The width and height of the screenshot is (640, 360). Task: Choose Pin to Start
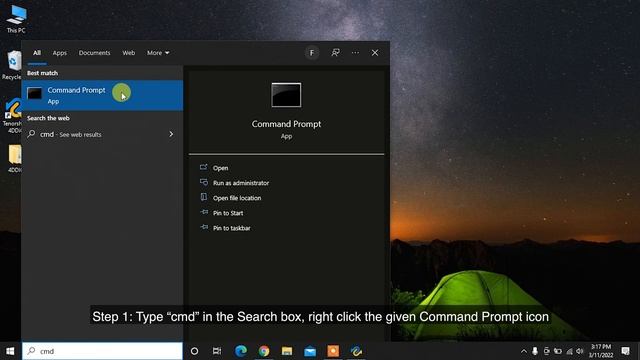coord(228,213)
